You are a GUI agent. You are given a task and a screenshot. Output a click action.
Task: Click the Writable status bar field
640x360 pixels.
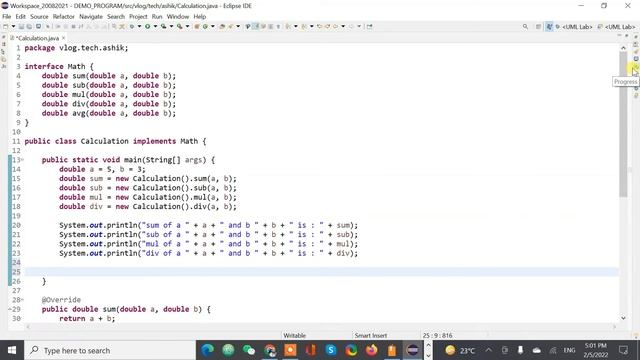(x=294, y=336)
